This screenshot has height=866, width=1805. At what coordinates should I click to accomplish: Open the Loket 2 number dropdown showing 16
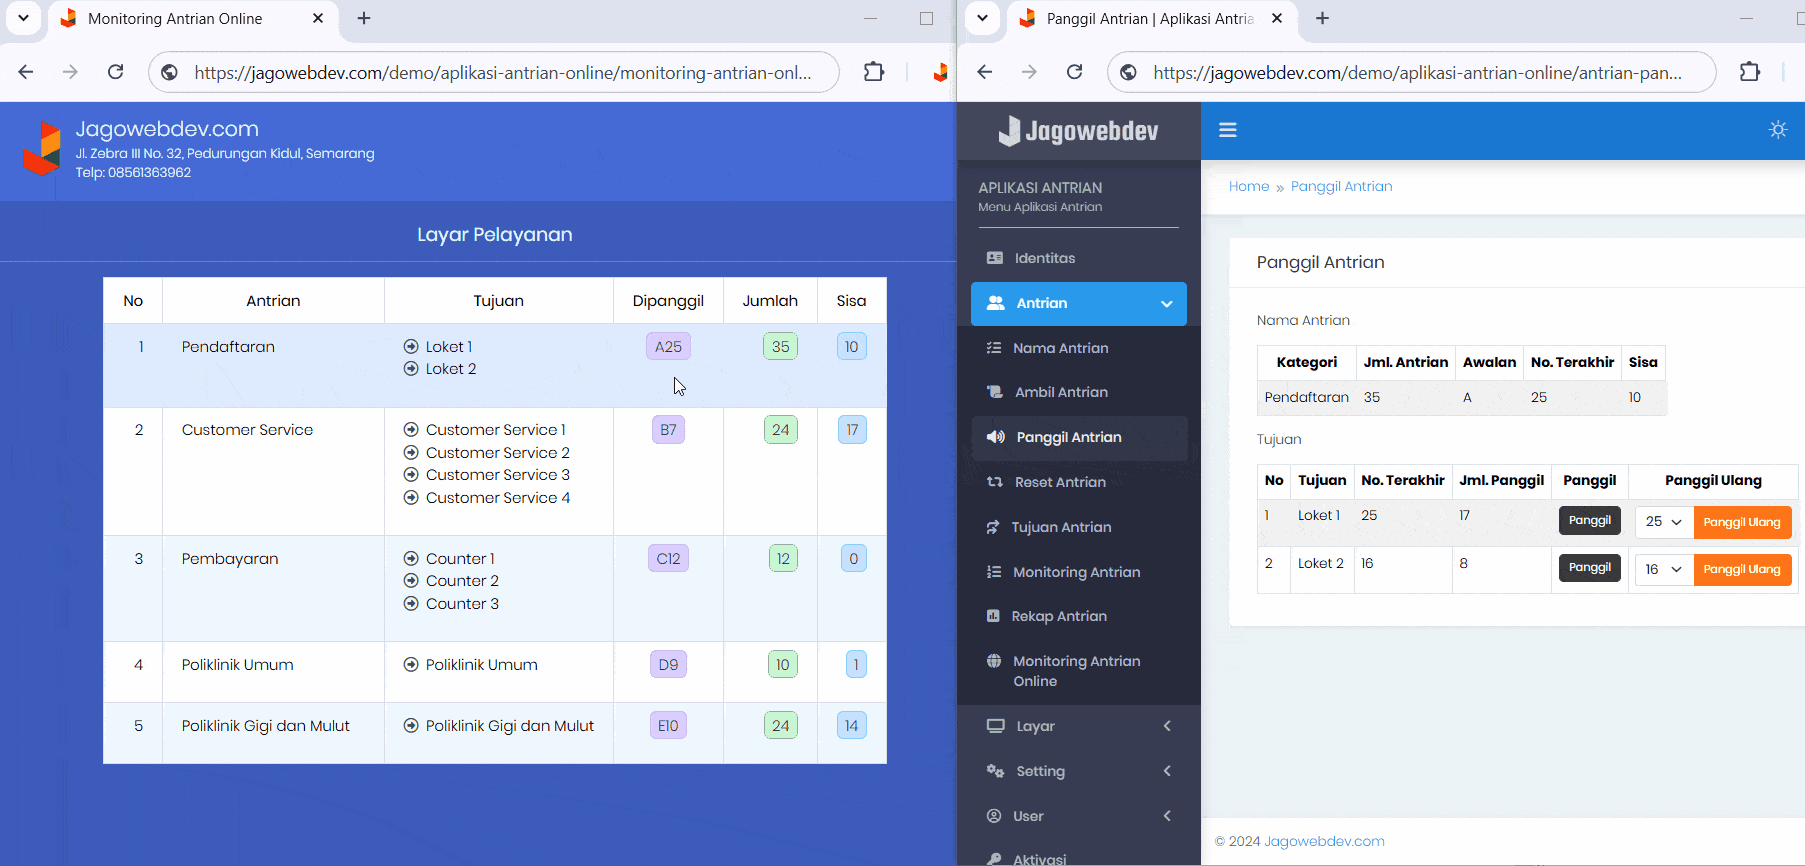coord(1664,569)
